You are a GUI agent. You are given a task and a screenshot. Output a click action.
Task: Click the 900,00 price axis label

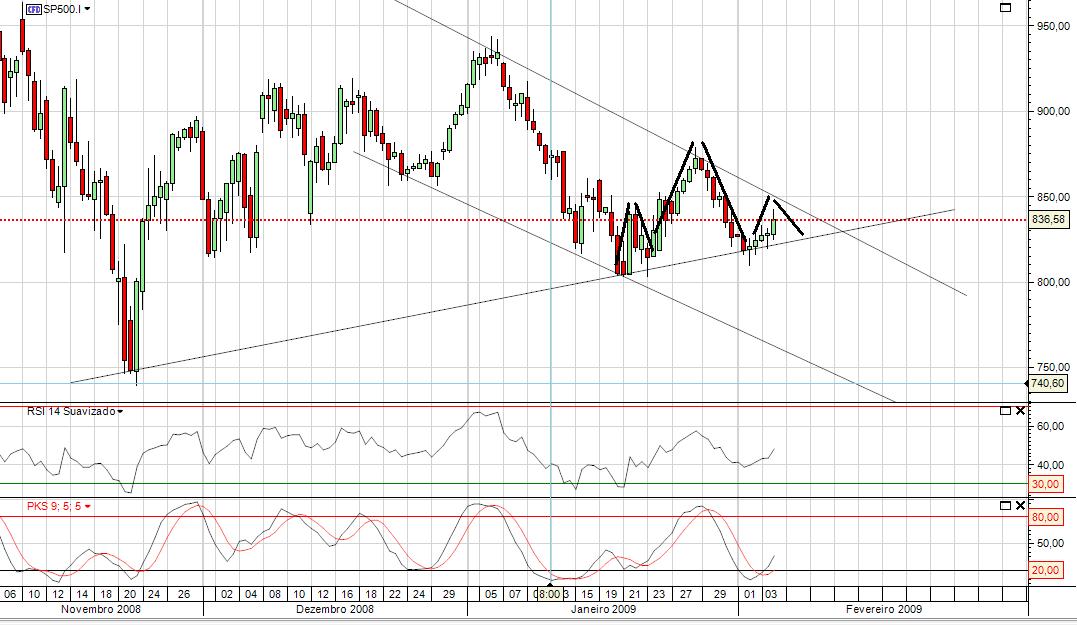pos(1052,111)
